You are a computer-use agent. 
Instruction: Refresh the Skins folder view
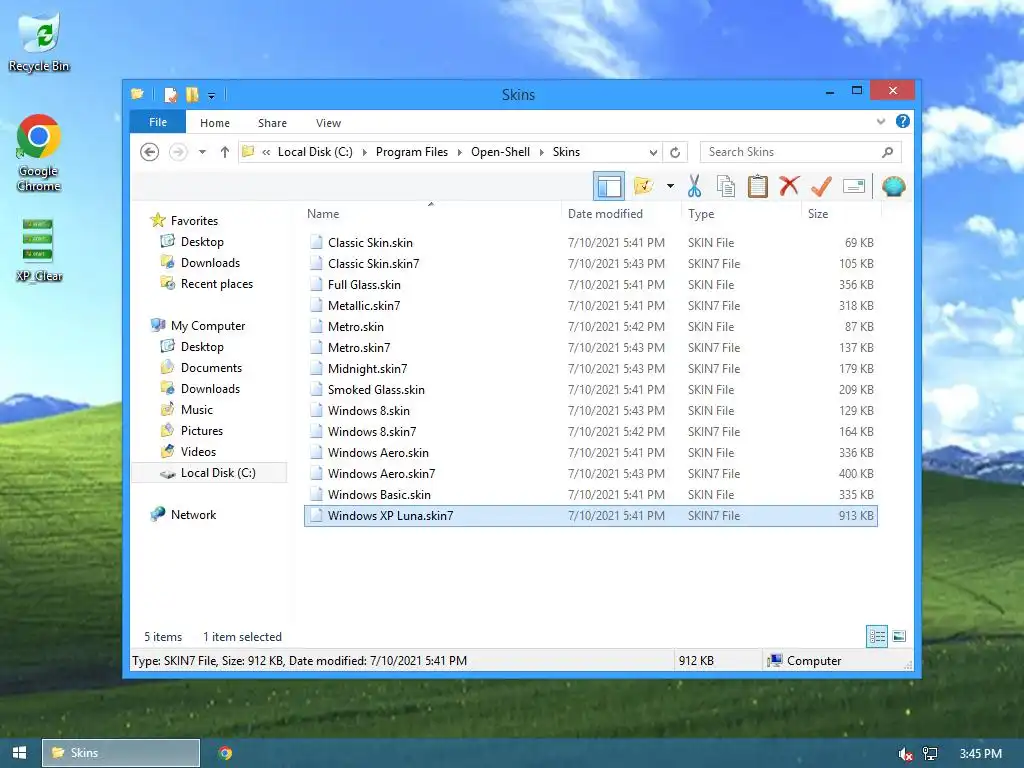point(675,152)
